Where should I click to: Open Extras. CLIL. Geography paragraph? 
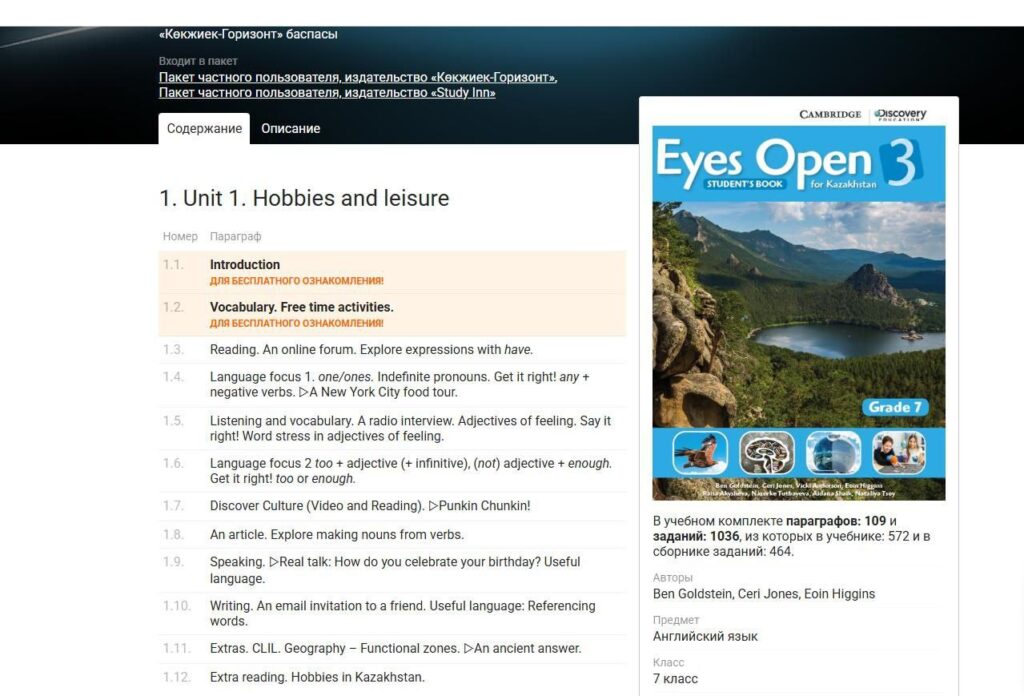pos(395,648)
